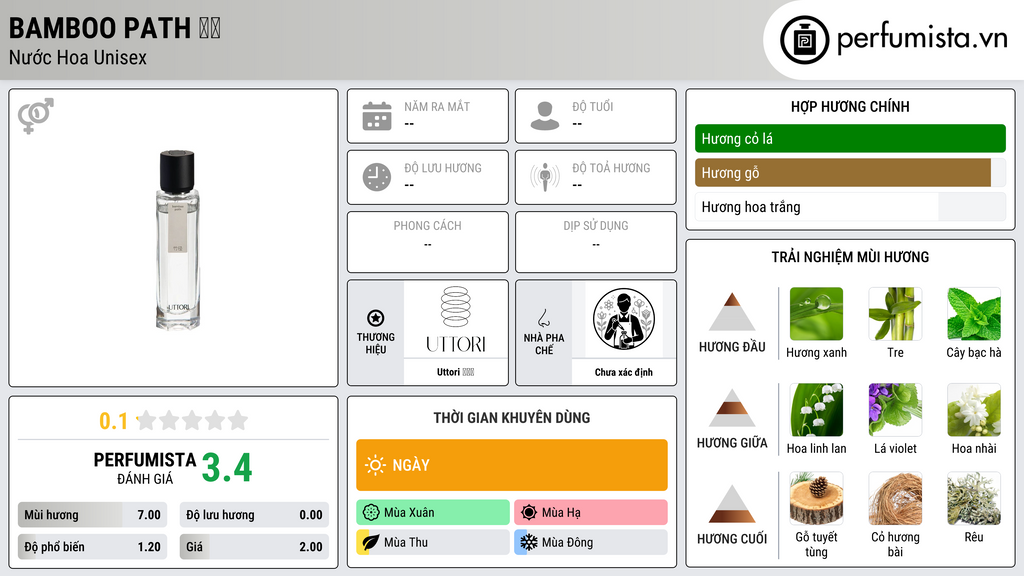This screenshot has width=1024, height=576.
Task: Click the star badge icon above Thương hiệu
Action: (x=376, y=318)
